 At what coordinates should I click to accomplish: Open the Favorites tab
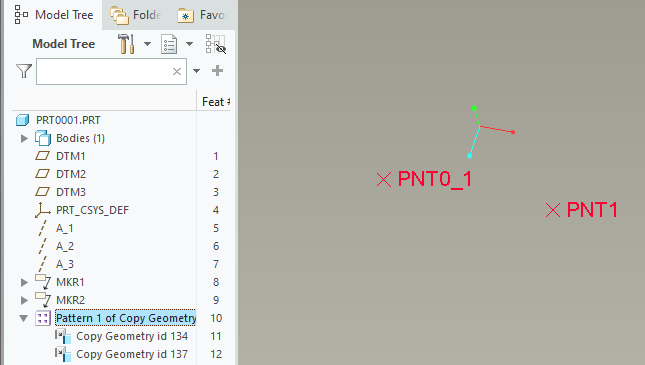click(x=202, y=15)
